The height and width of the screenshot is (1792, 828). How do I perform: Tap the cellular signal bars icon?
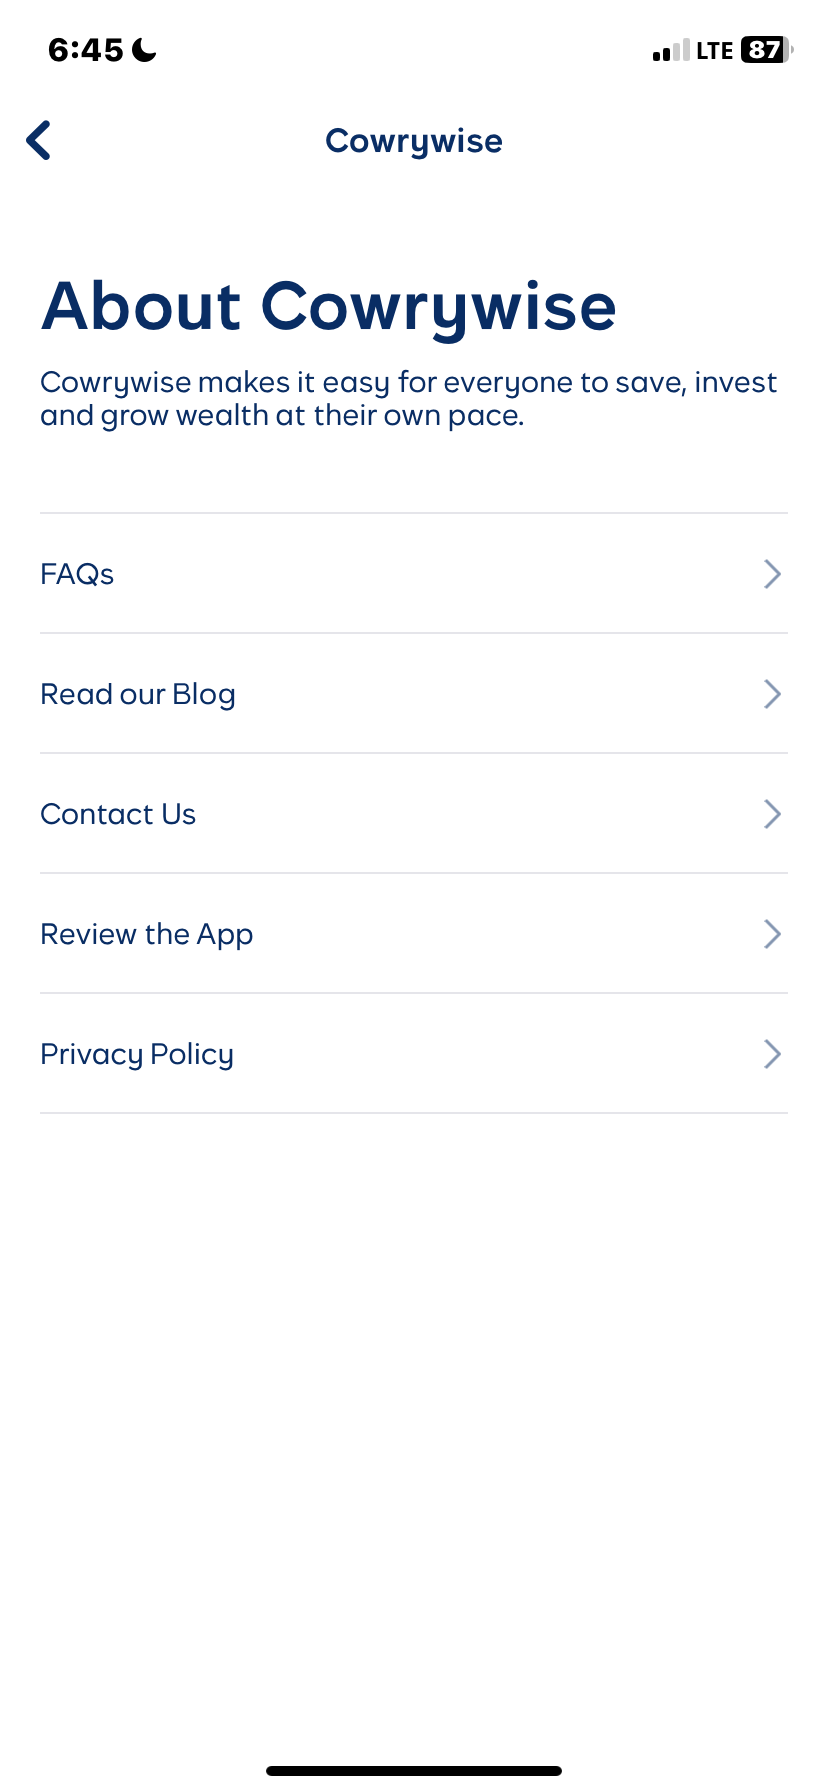coord(671,51)
